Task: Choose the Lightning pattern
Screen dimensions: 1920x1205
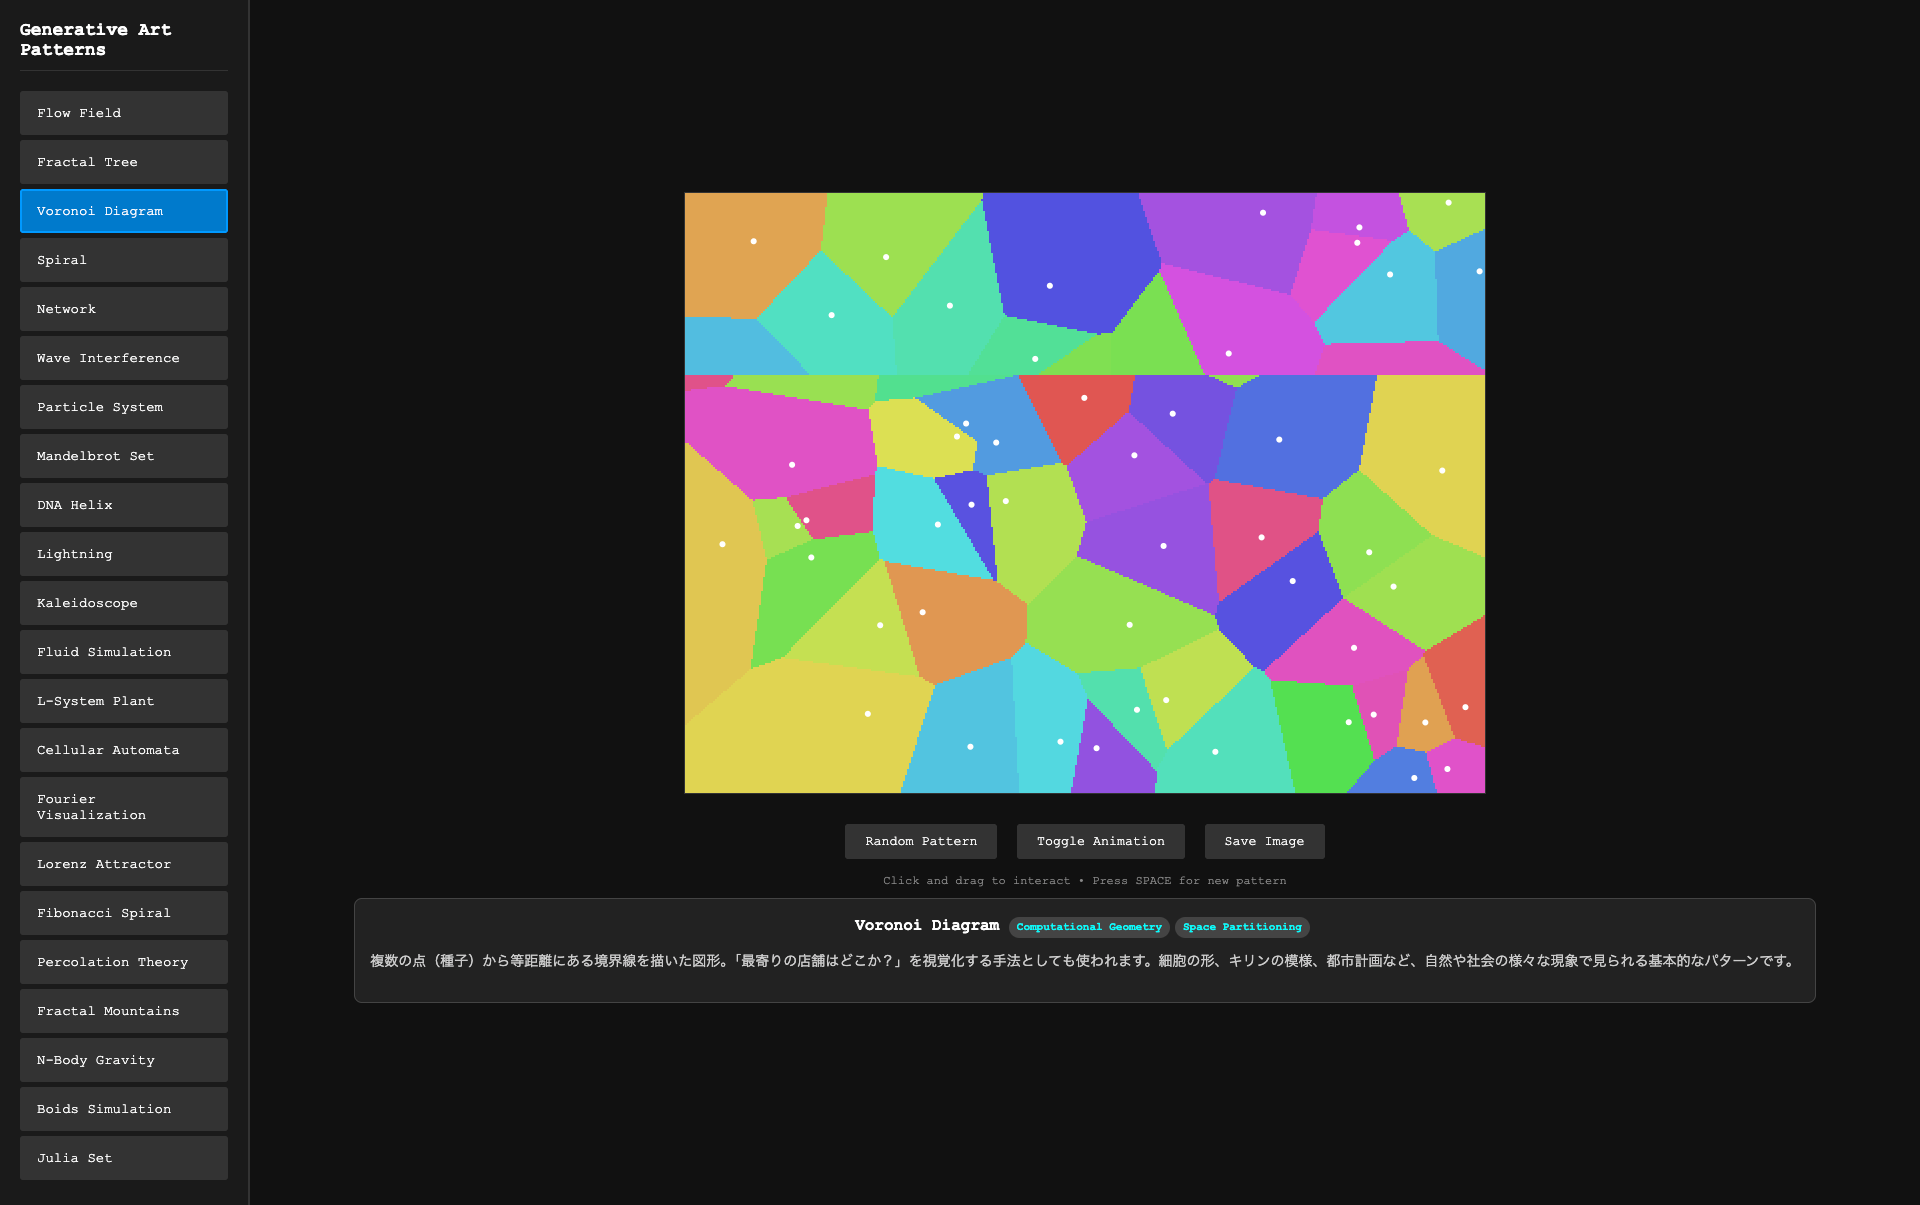Action: click(123, 554)
